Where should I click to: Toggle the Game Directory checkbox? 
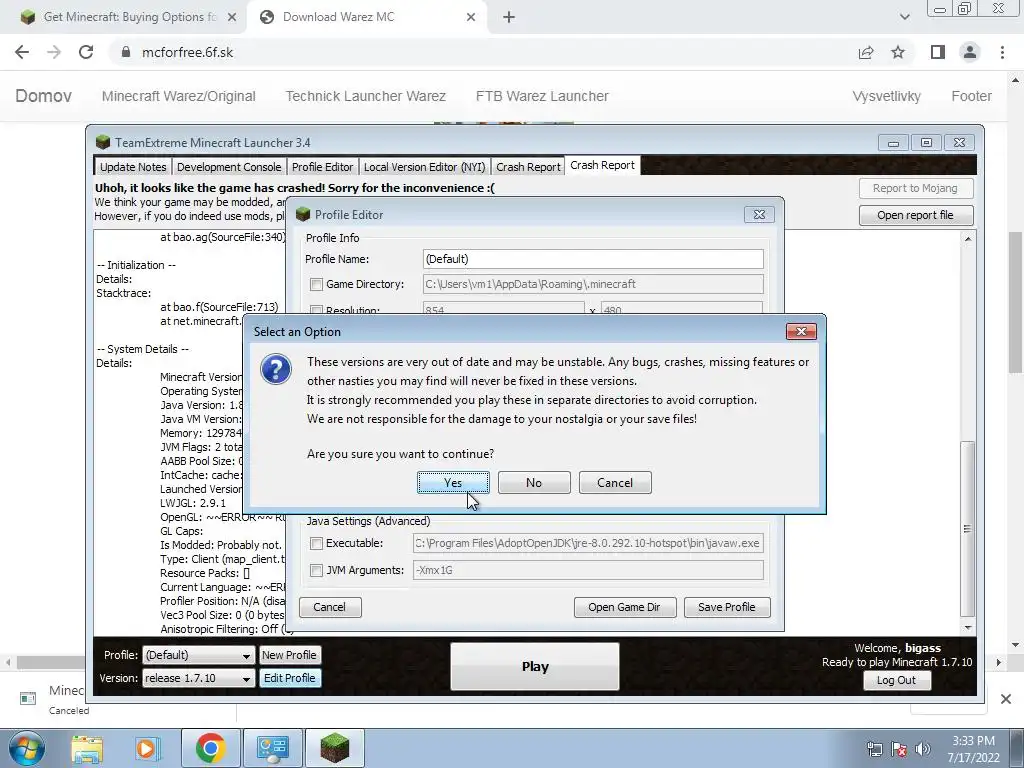[x=317, y=284]
